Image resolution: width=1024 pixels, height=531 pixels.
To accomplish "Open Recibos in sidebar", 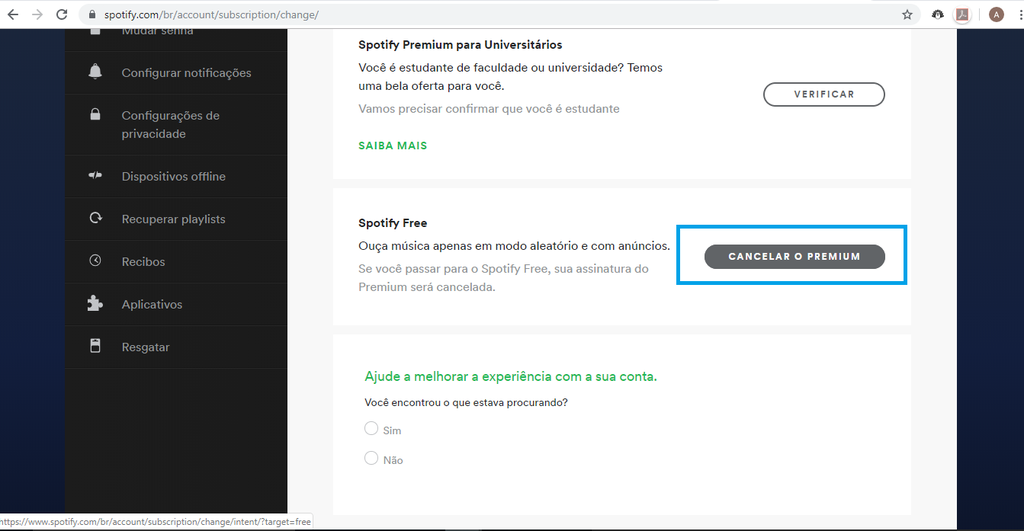I will 143,262.
